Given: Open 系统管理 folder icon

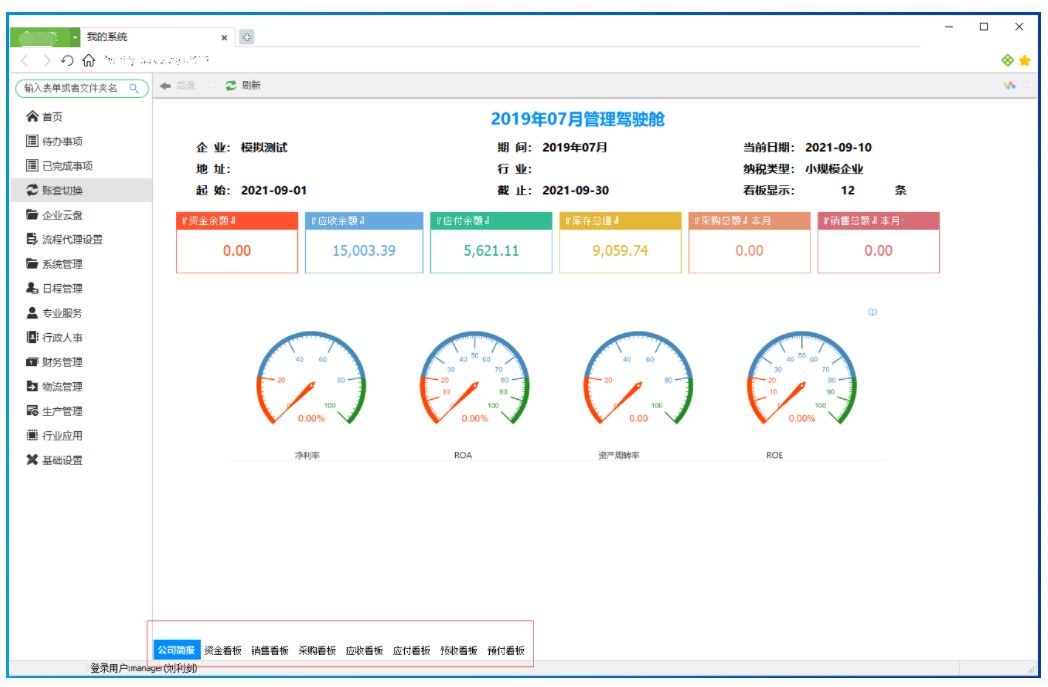Looking at the screenshot, I should pos(31,263).
